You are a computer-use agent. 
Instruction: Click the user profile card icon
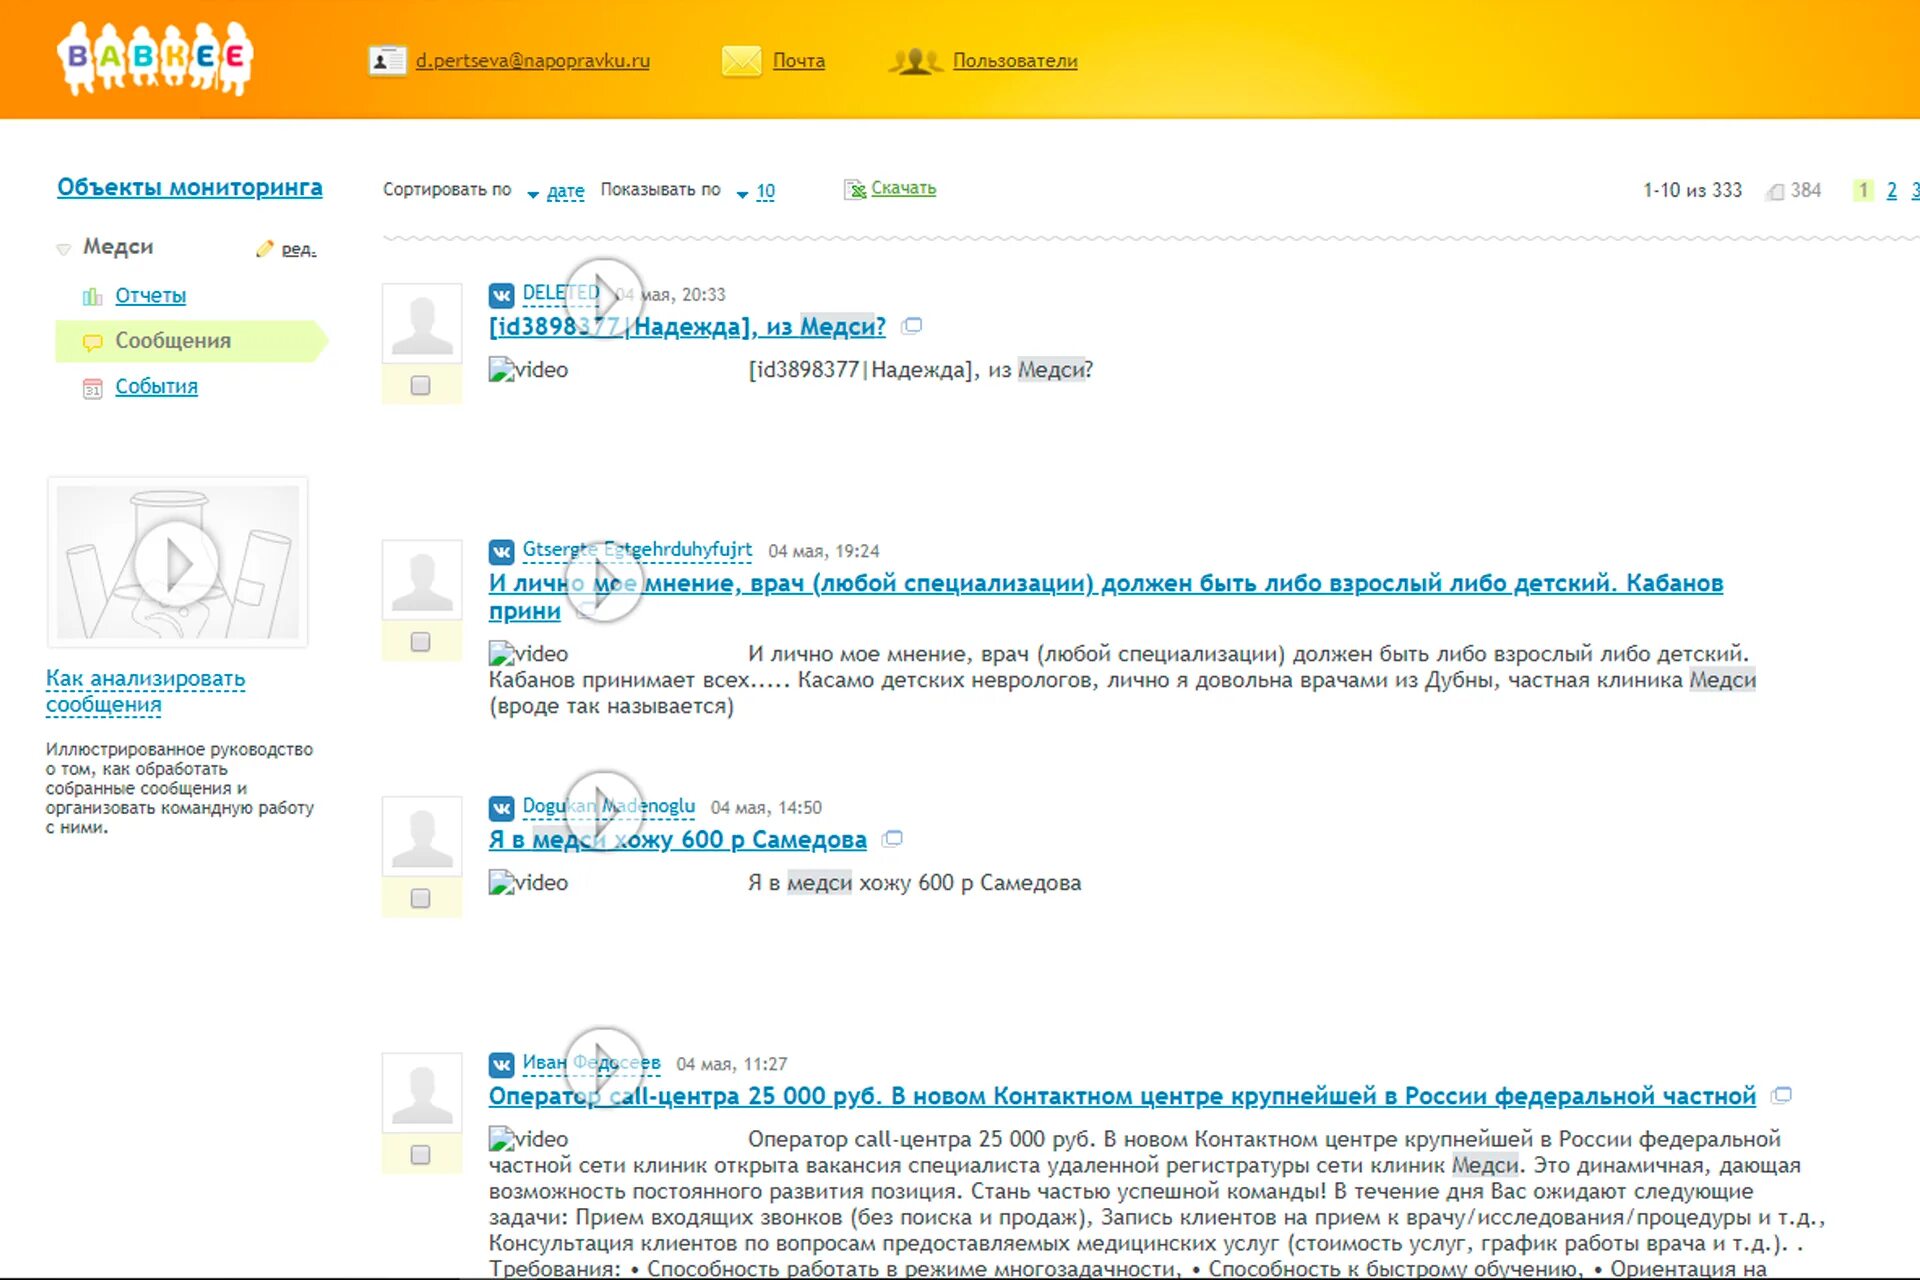[x=387, y=61]
